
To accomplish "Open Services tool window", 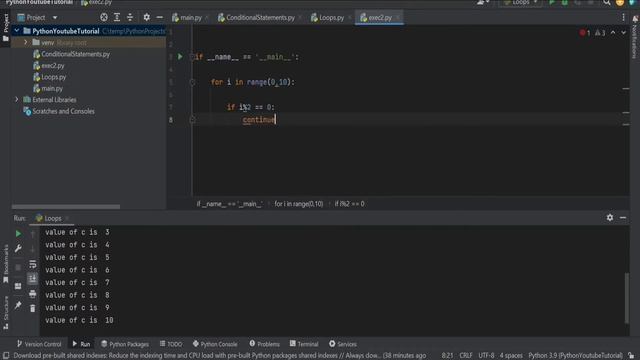I will 343,344.
